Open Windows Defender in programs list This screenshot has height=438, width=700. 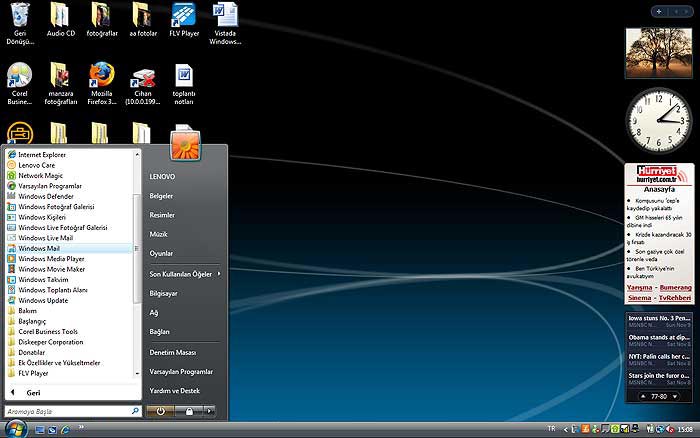[x=46, y=196]
